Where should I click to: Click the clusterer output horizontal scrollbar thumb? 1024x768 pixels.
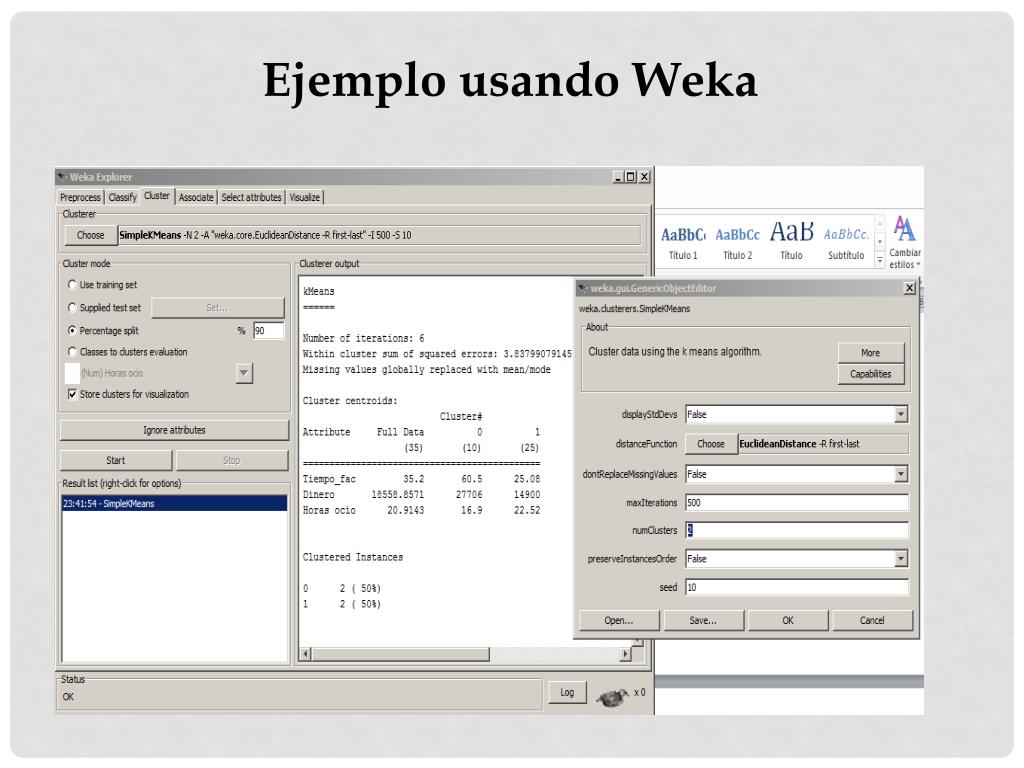click(x=400, y=654)
